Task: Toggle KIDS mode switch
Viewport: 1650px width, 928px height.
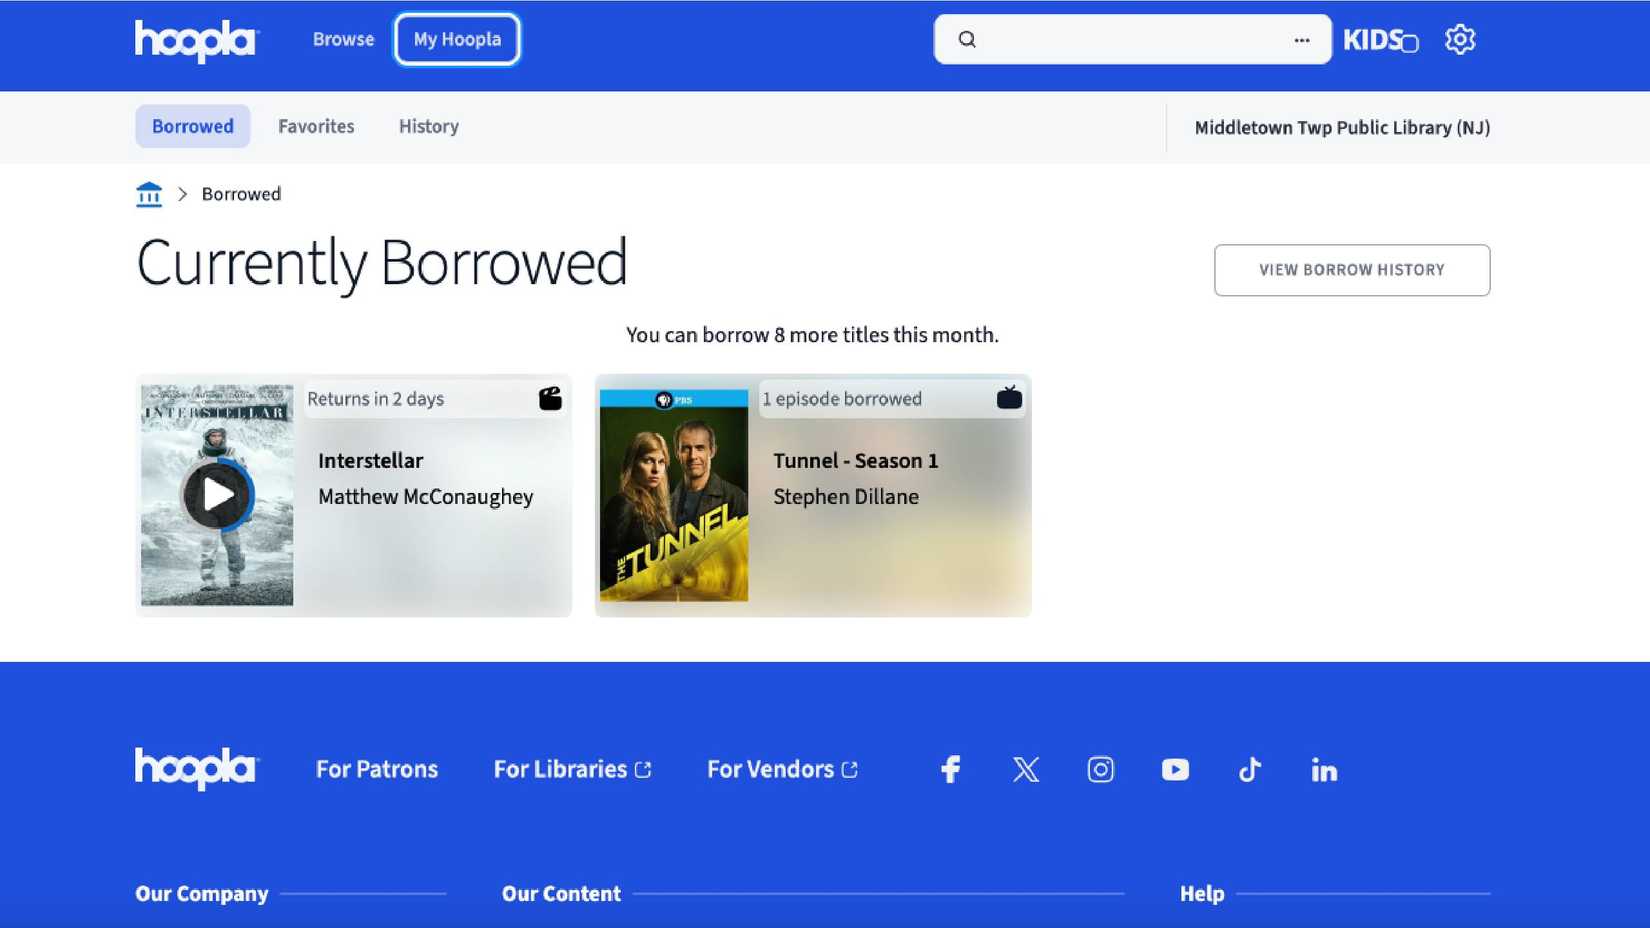Action: pos(1381,40)
